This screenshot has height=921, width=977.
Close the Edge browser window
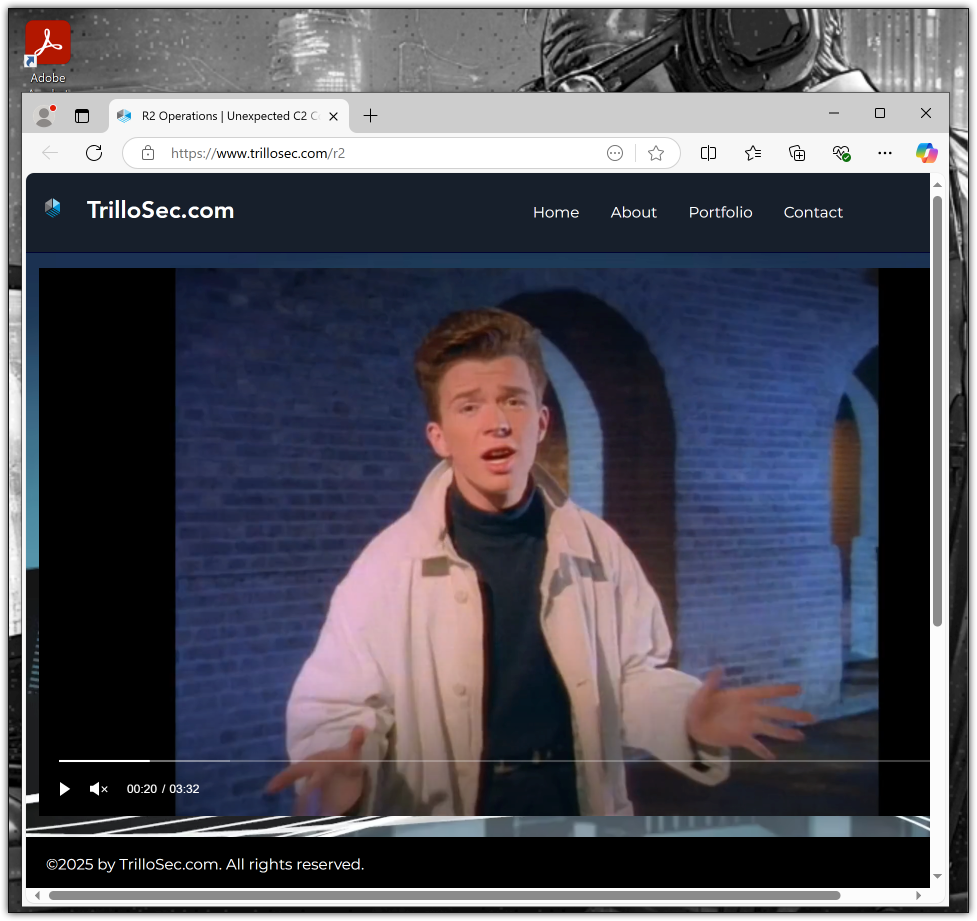pos(926,113)
